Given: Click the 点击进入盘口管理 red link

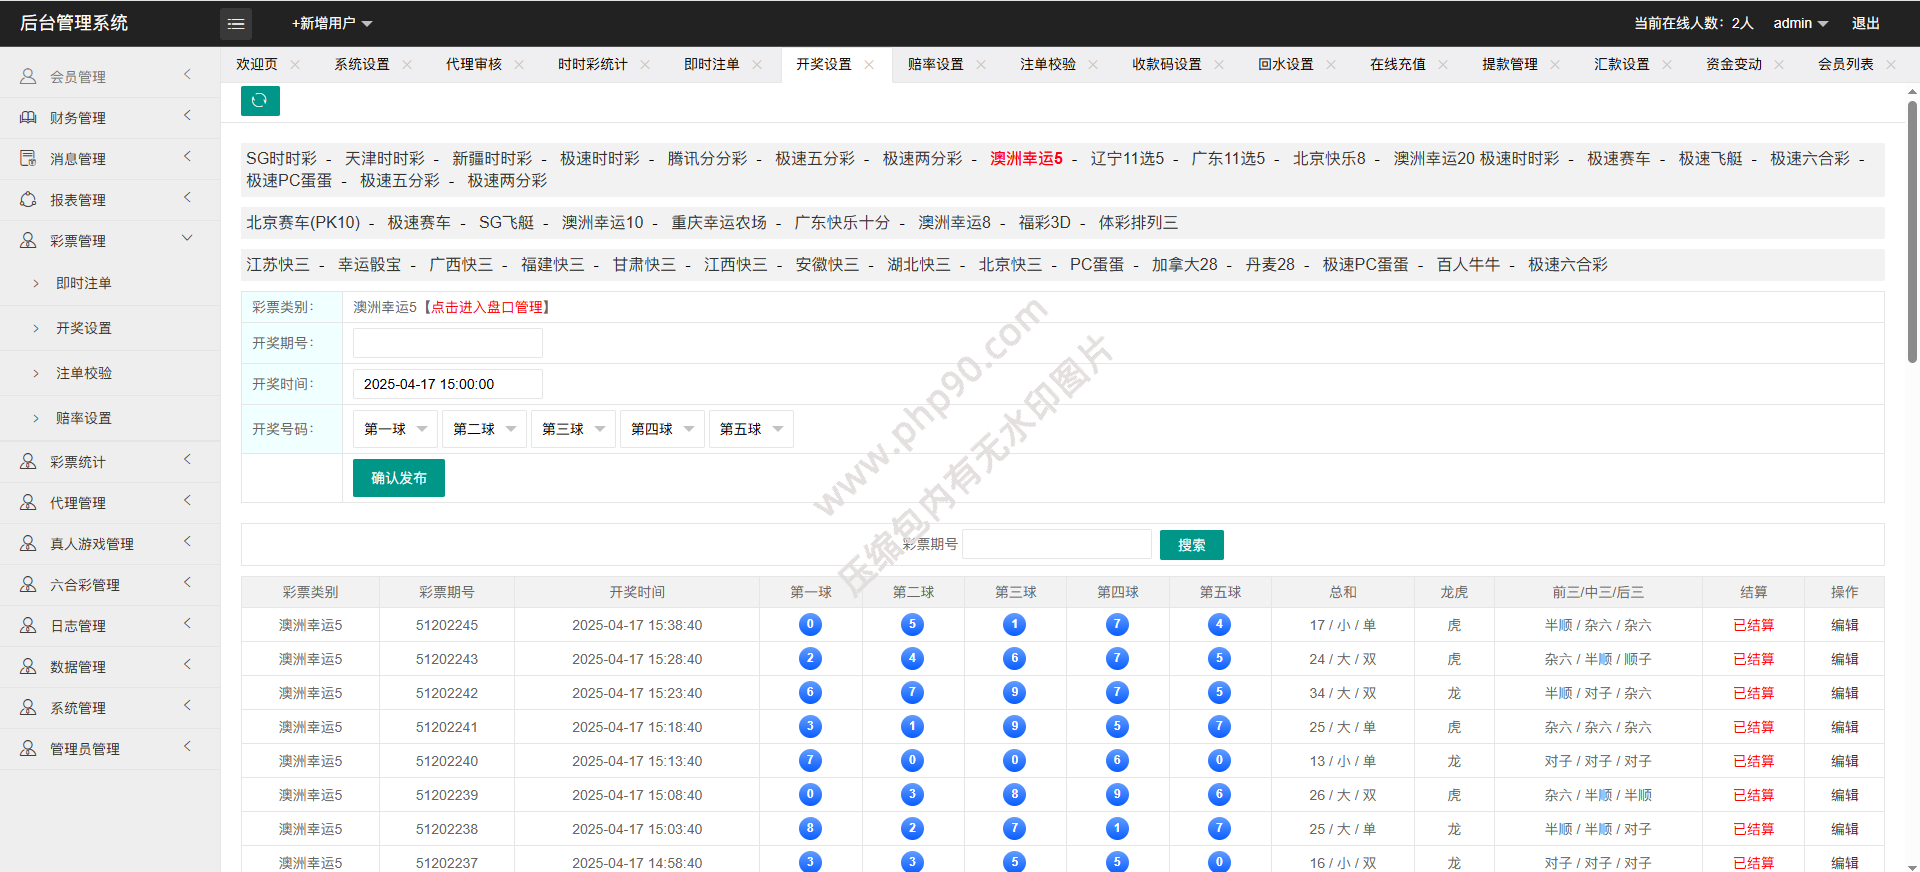Looking at the screenshot, I should coord(487,307).
